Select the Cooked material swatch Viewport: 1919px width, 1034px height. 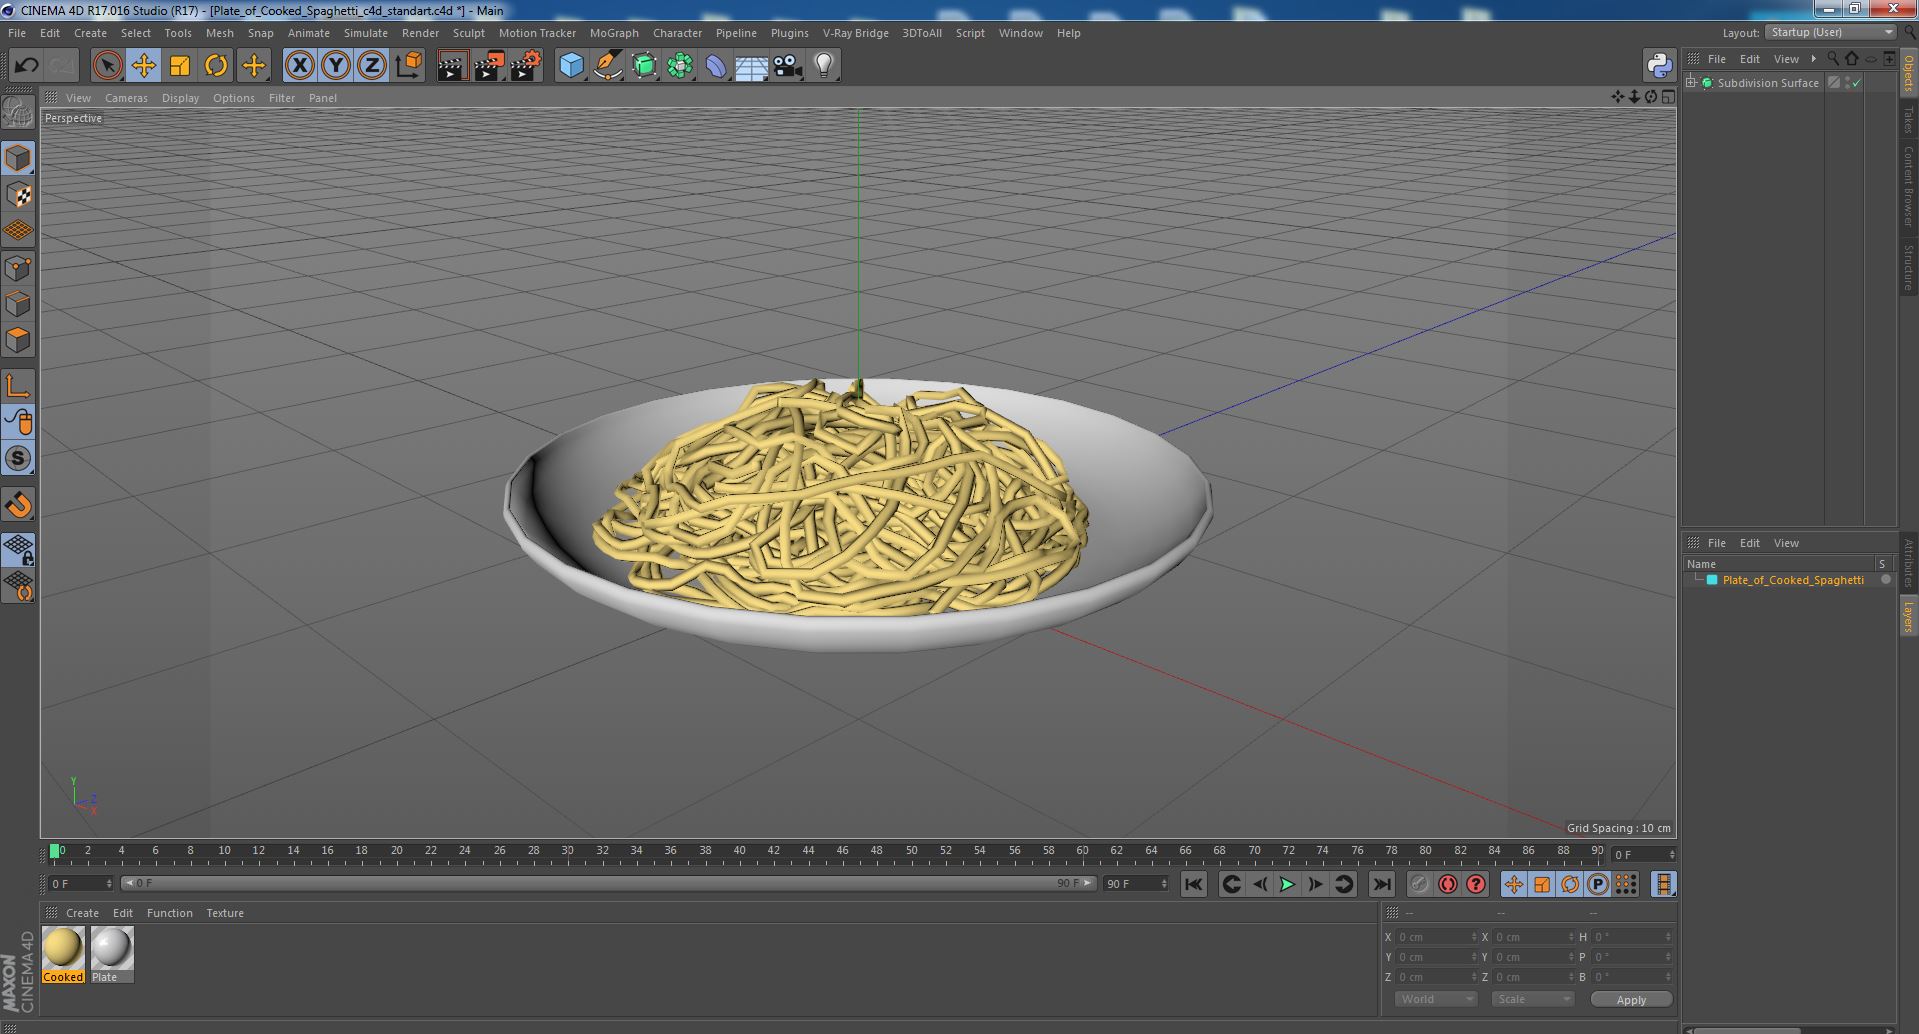click(63, 955)
